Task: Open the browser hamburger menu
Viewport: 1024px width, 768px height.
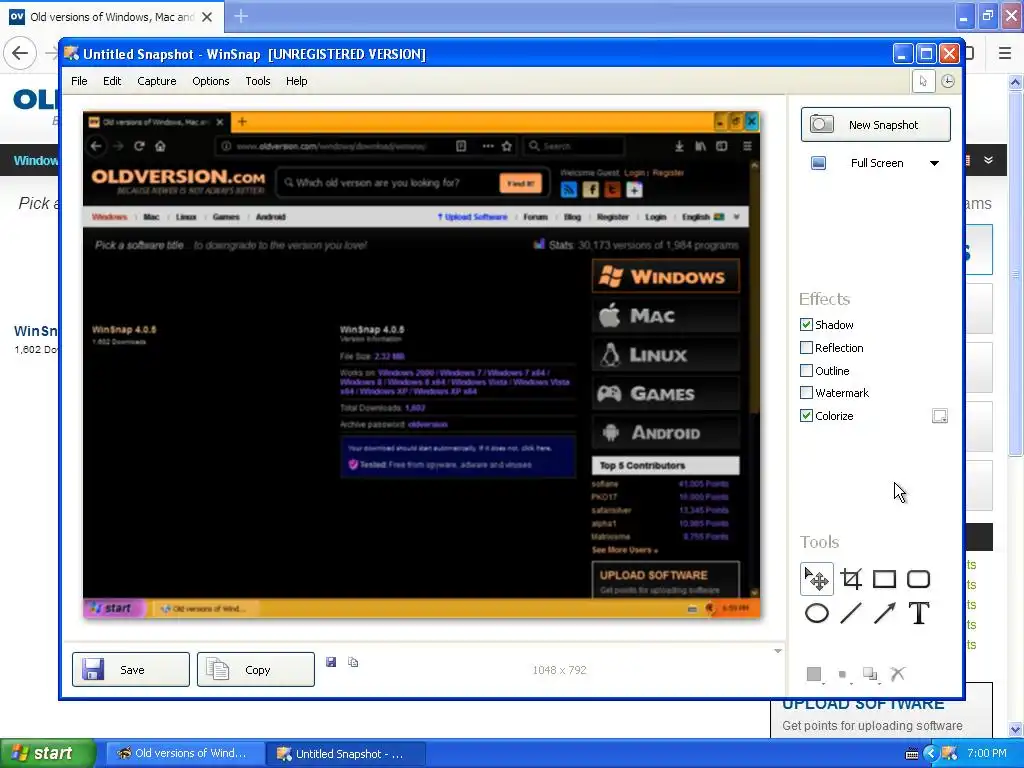Action: click(x=1005, y=53)
